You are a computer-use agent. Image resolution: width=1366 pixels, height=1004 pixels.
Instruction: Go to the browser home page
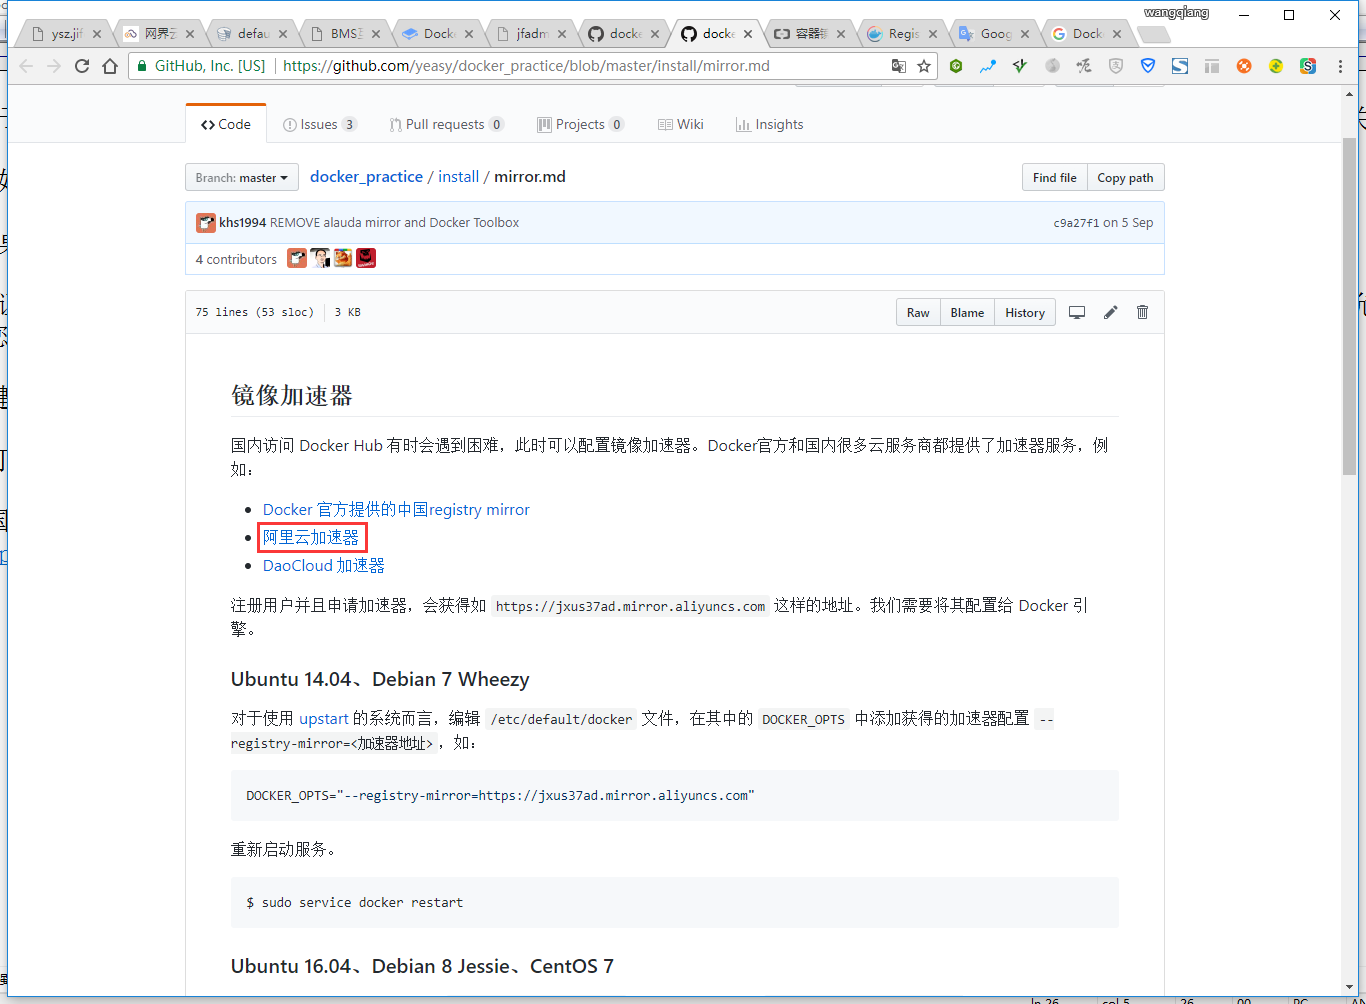pyautogui.click(x=110, y=66)
